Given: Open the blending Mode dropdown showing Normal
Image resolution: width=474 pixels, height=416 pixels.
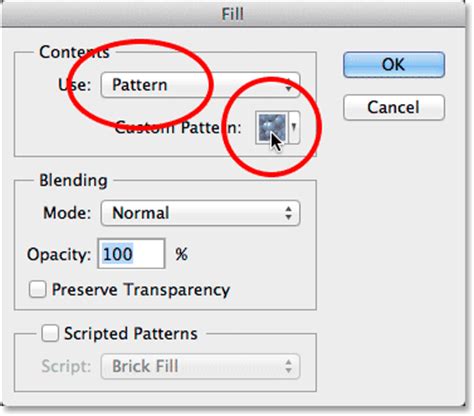Looking at the screenshot, I should point(200,213).
